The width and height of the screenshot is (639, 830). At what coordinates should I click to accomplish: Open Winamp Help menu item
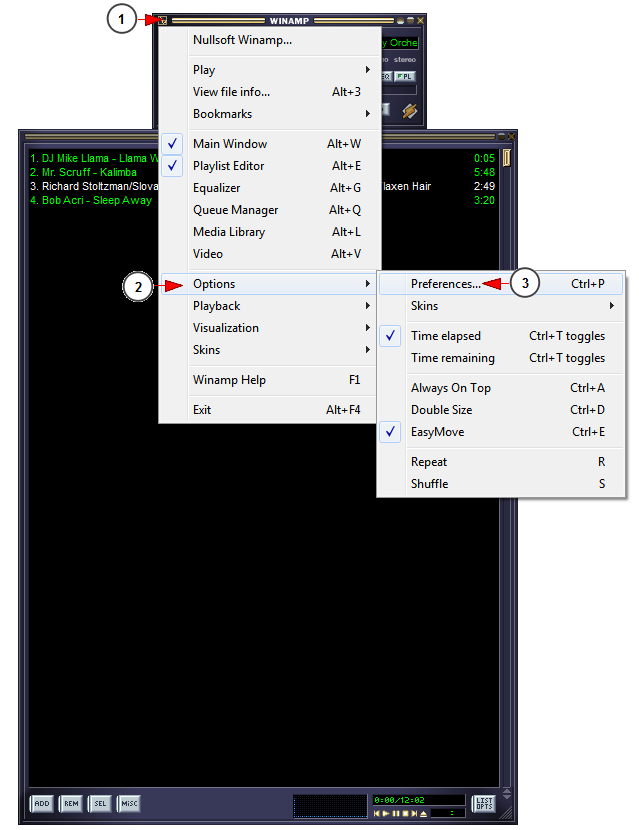coord(269,380)
